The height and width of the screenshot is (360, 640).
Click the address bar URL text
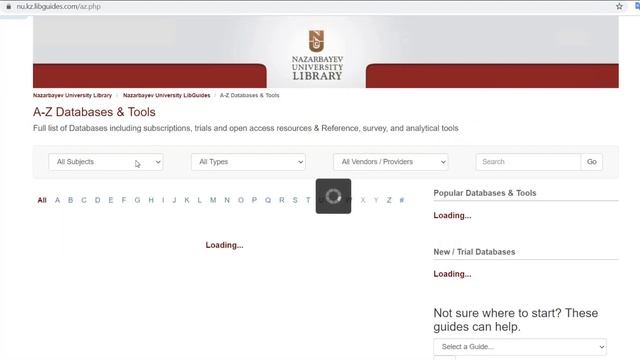pos(58,7)
